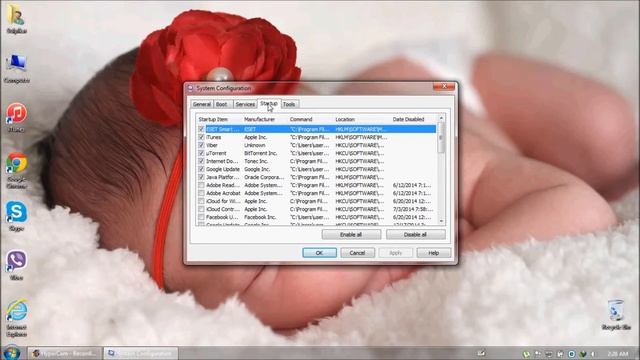Uncheck the uTorrent startup item
Screen dimensions: 640x360
click(201, 153)
